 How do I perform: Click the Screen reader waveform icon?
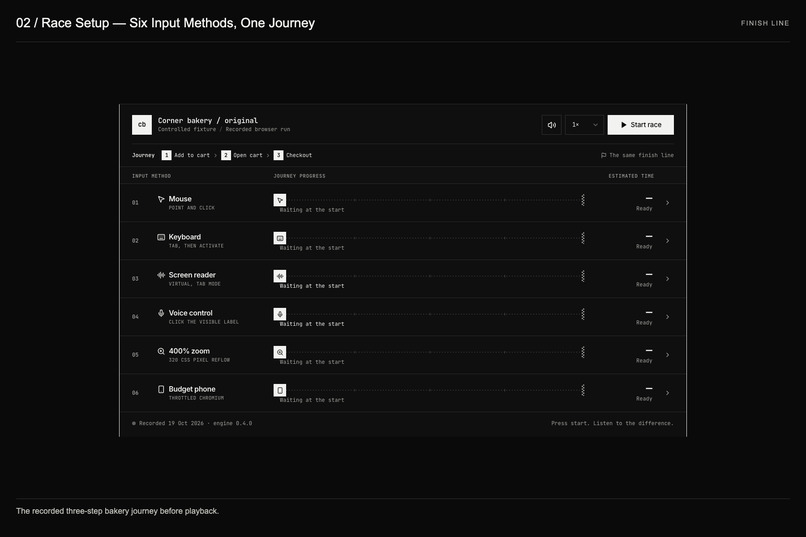tap(161, 275)
